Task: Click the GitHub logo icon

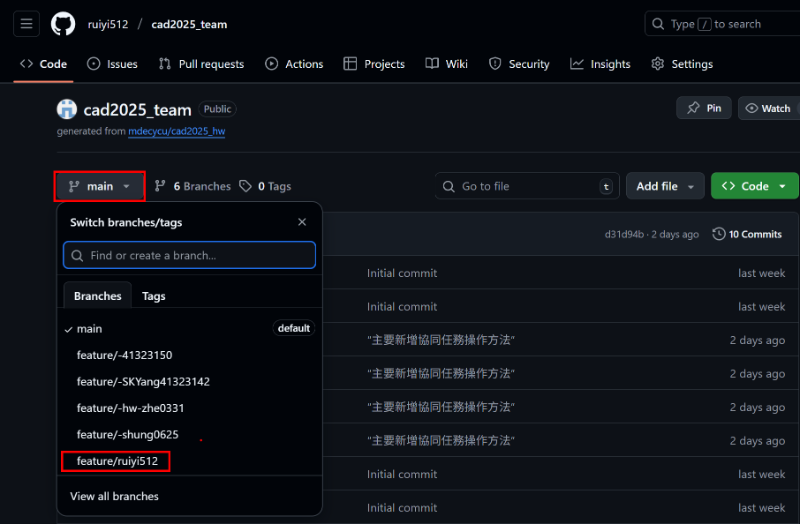Action: pyautogui.click(x=63, y=24)
